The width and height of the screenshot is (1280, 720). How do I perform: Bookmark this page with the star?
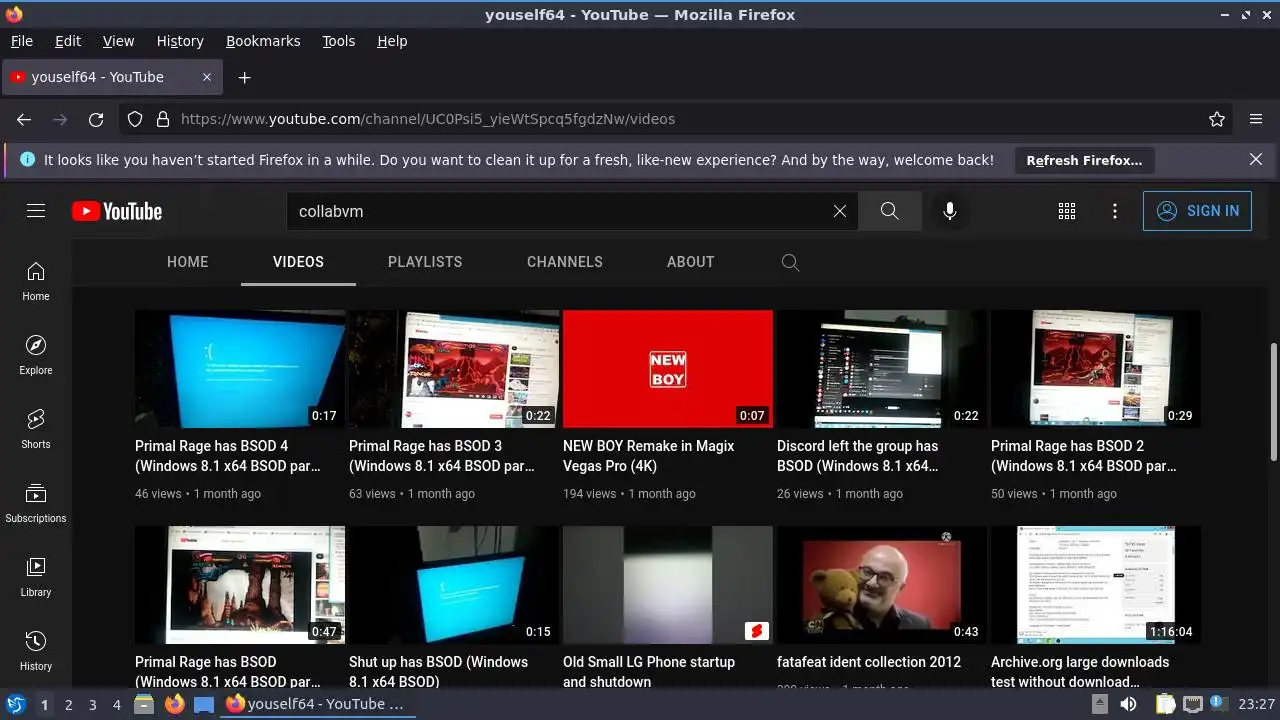click(x=1217, y=119)
